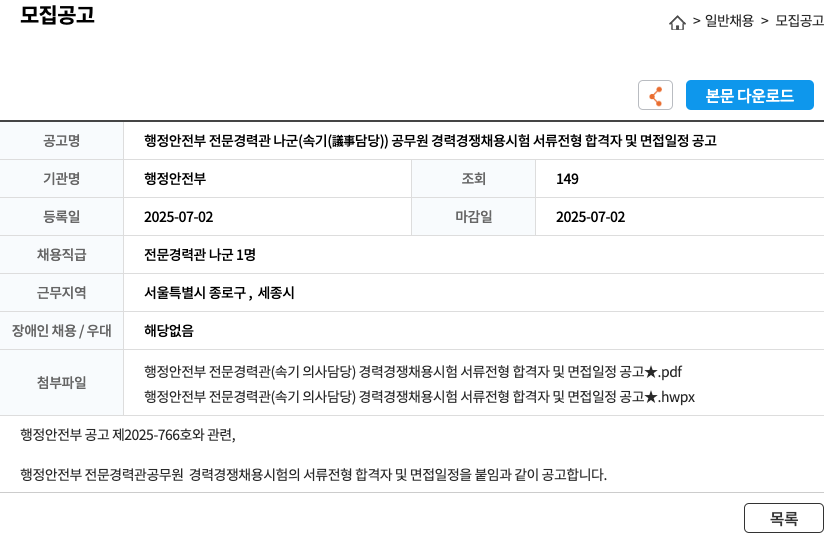Click the sentence ending with 공고합니다
Screen dimensions: 824x534
coord(313,475)
